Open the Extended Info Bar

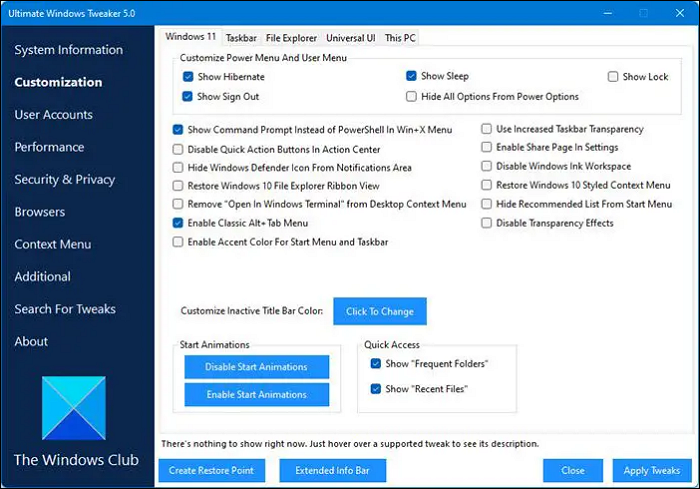tap(332, 470)
